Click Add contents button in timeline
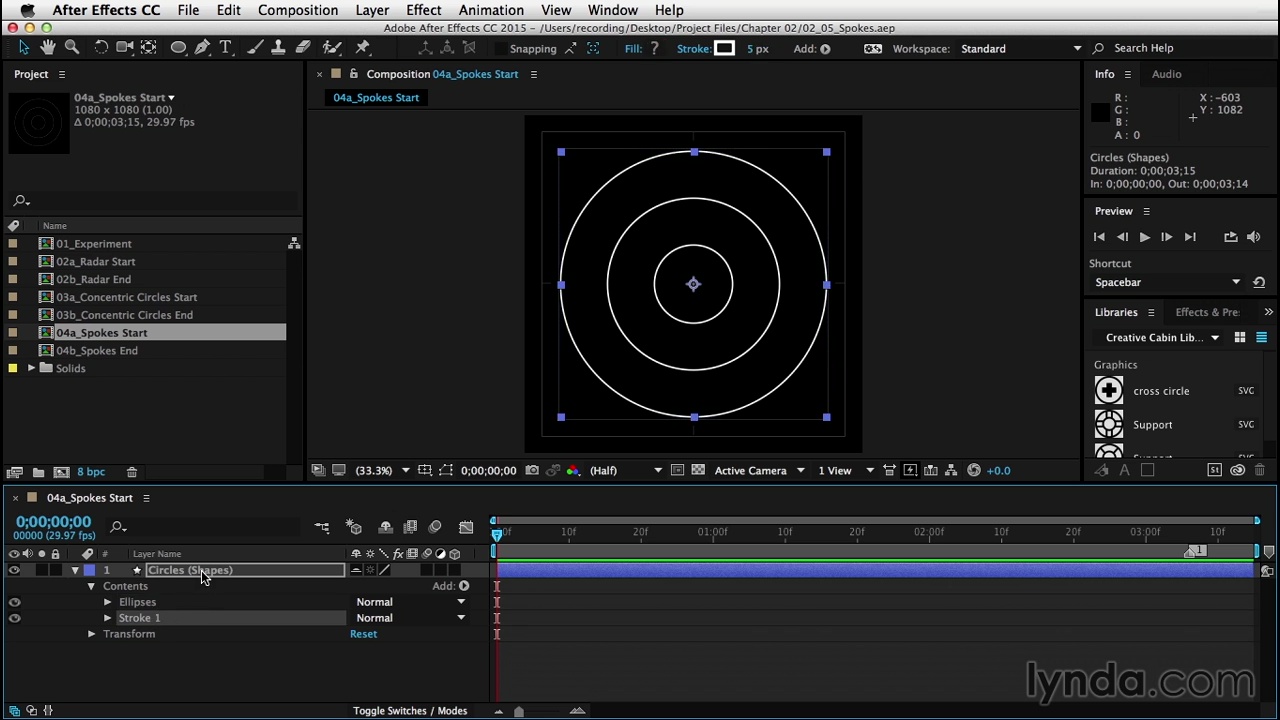 pyautogui.click(x=464, y=586)
